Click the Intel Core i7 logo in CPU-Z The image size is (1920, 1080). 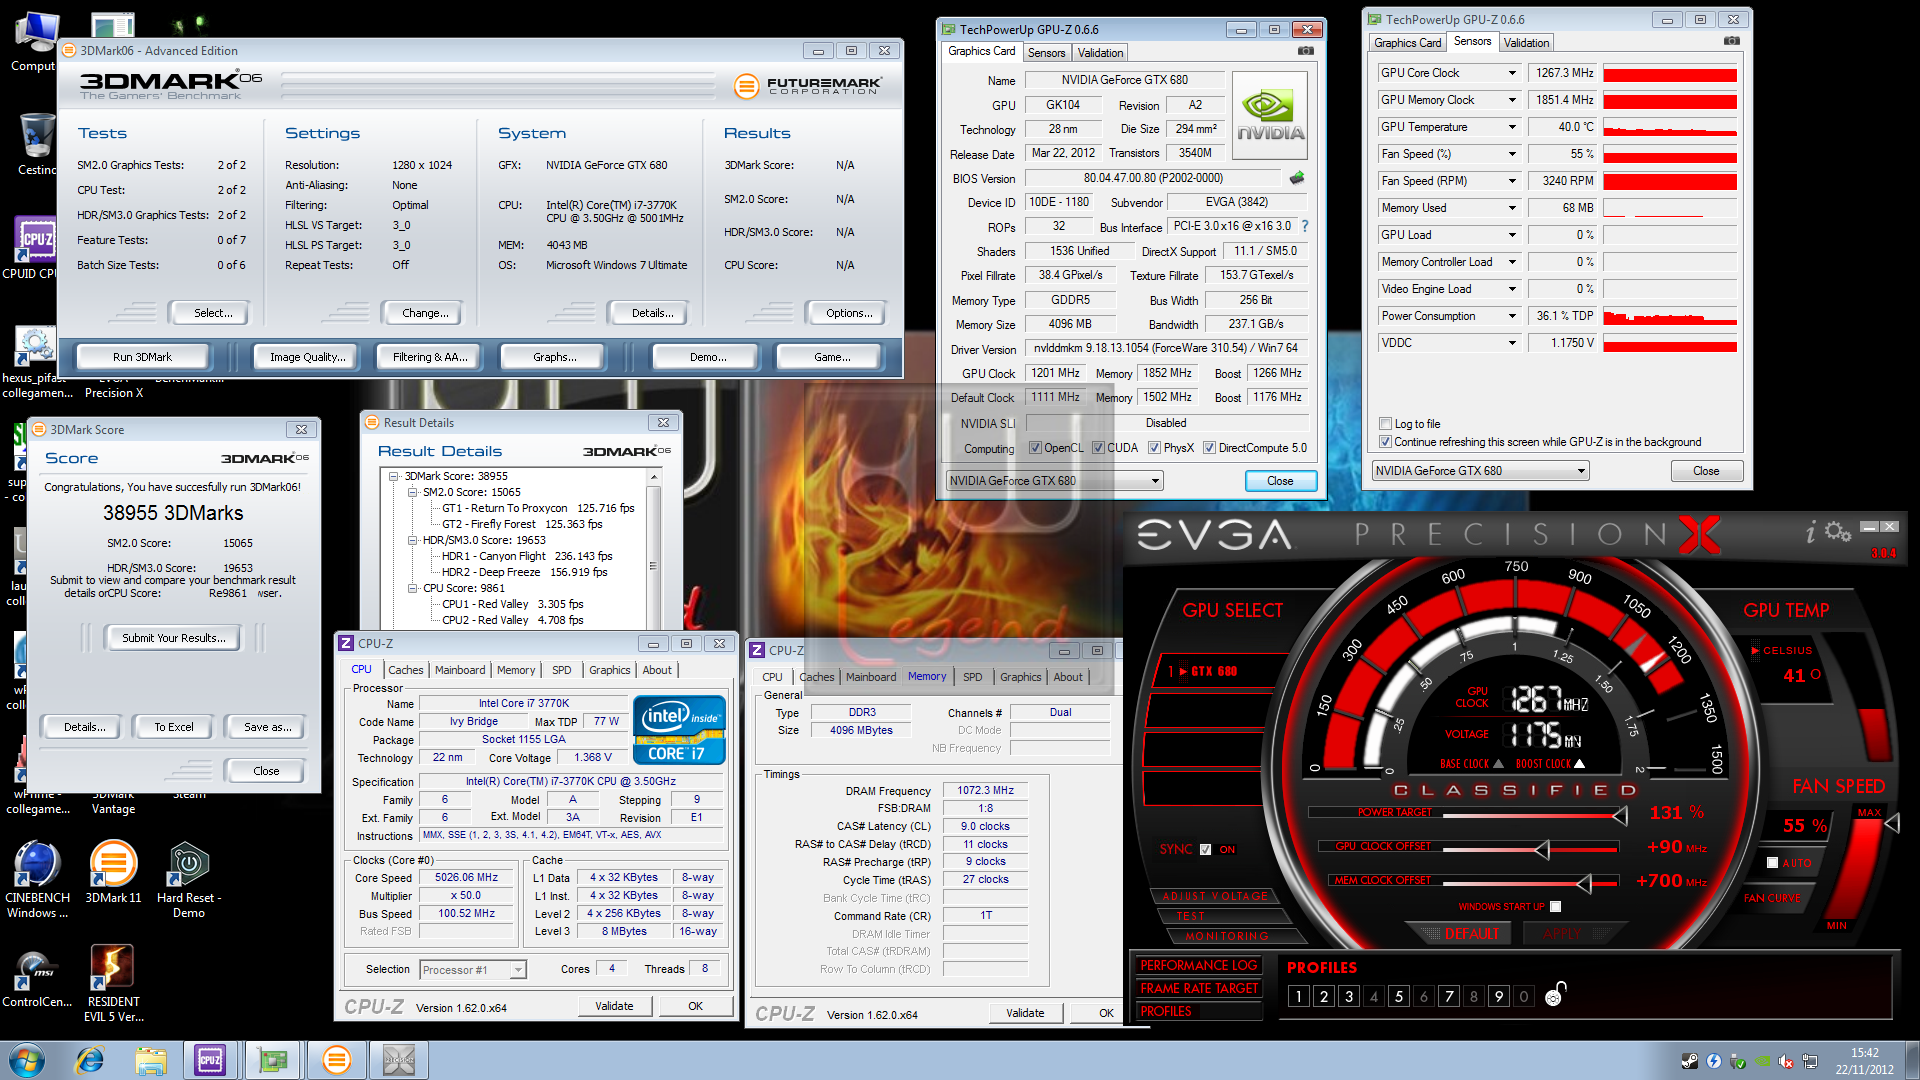[679, 730]
